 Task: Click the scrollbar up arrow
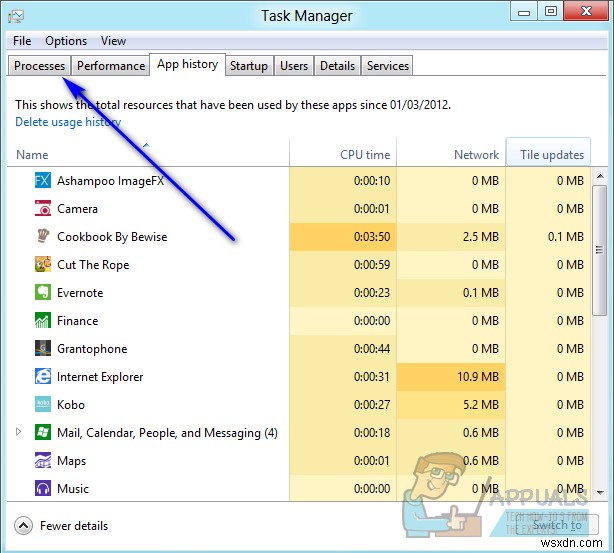point(600,176)
